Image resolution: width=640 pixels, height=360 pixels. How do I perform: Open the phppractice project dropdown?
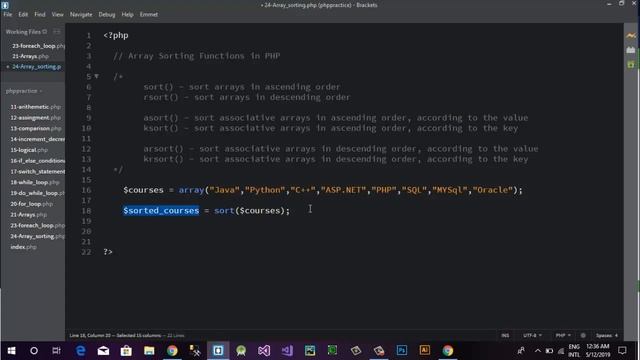click(x=24, y=91)
